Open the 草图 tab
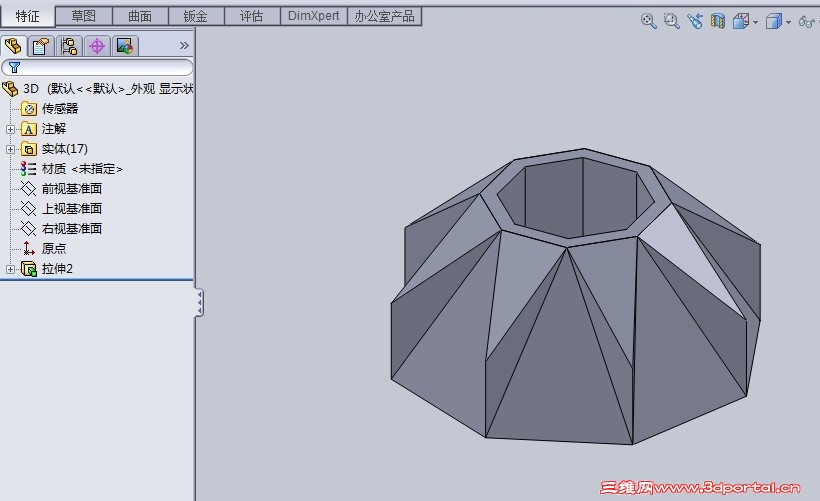The width and height of the screenshot is (820, 501). coord(84,16)
